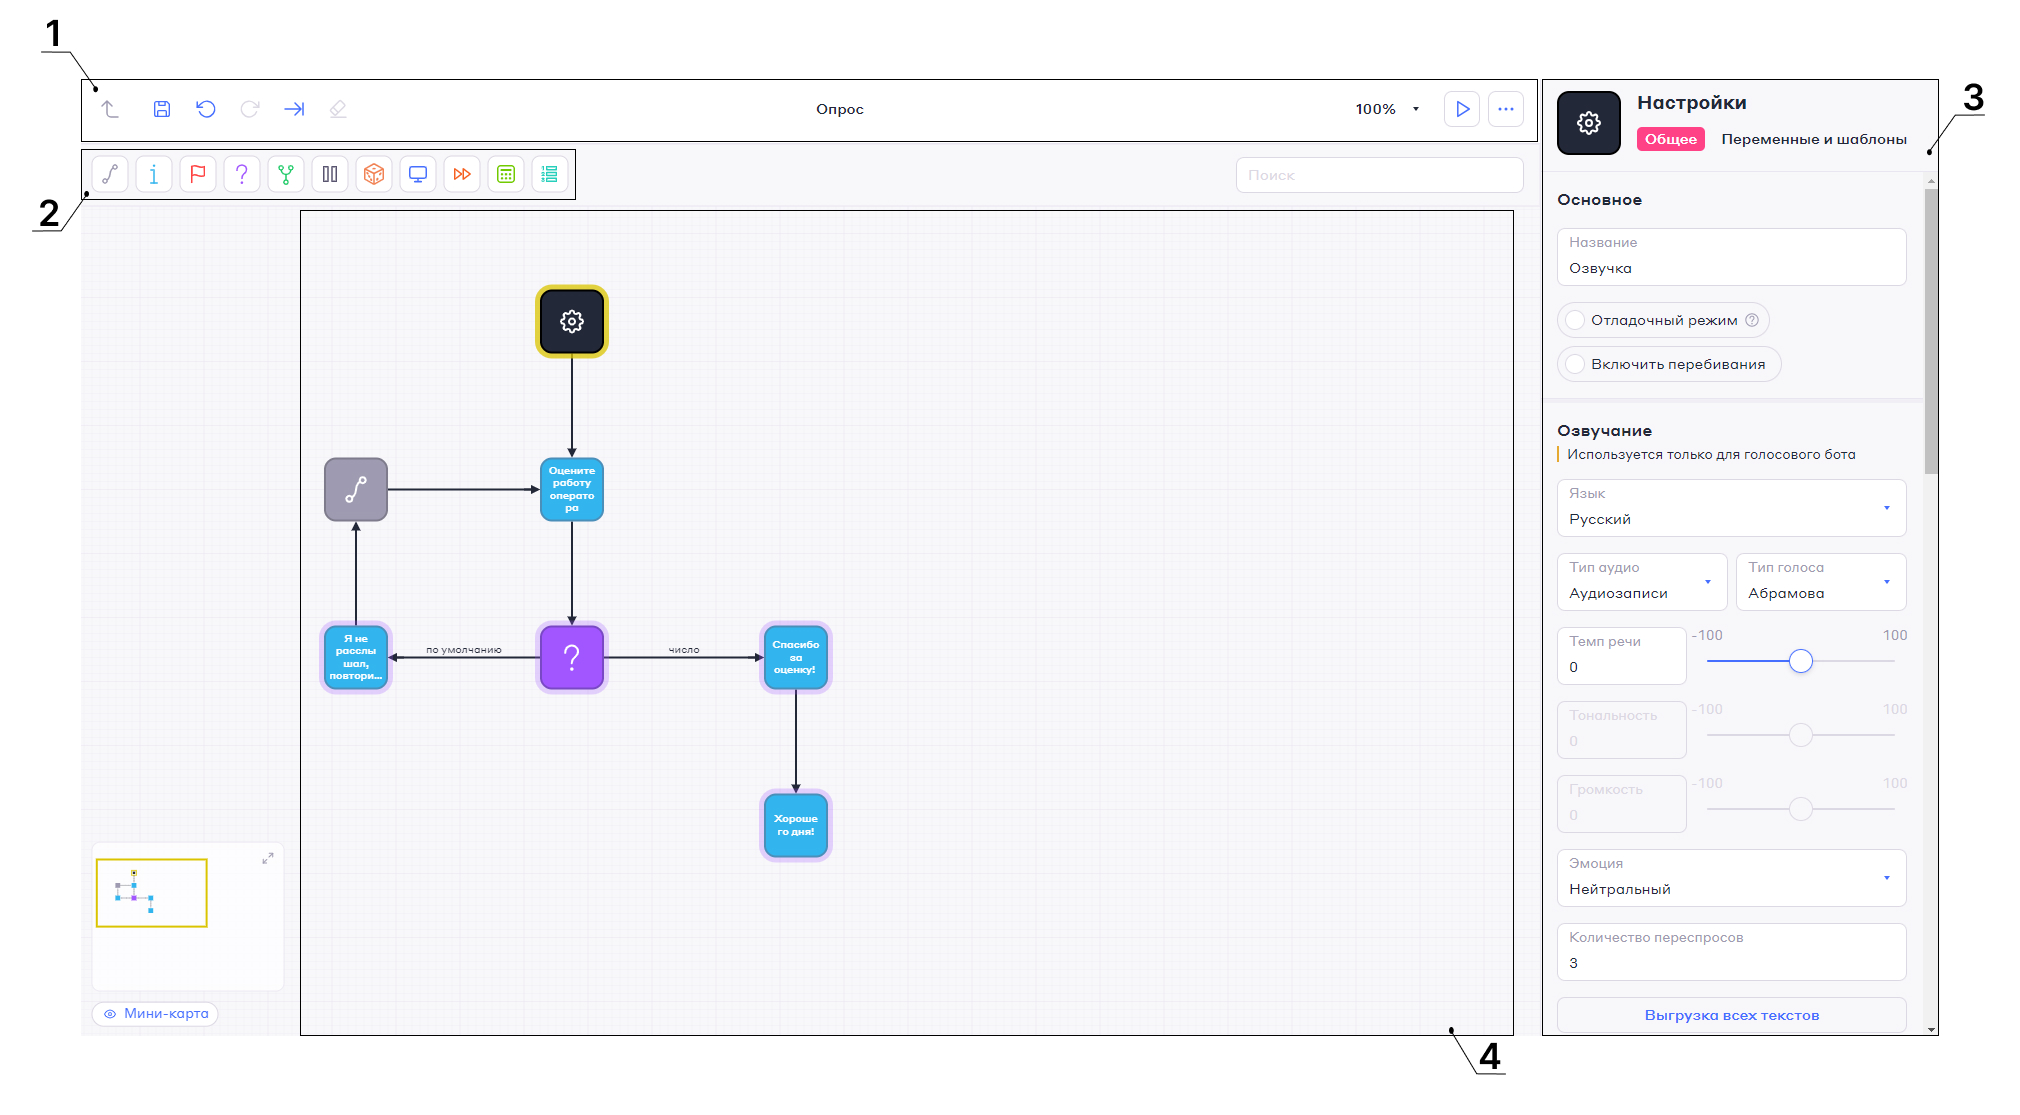This screenshot has height=1115, width=2020.
Task: Add an orange dice random node from the palette
Action: click(374, 174)
